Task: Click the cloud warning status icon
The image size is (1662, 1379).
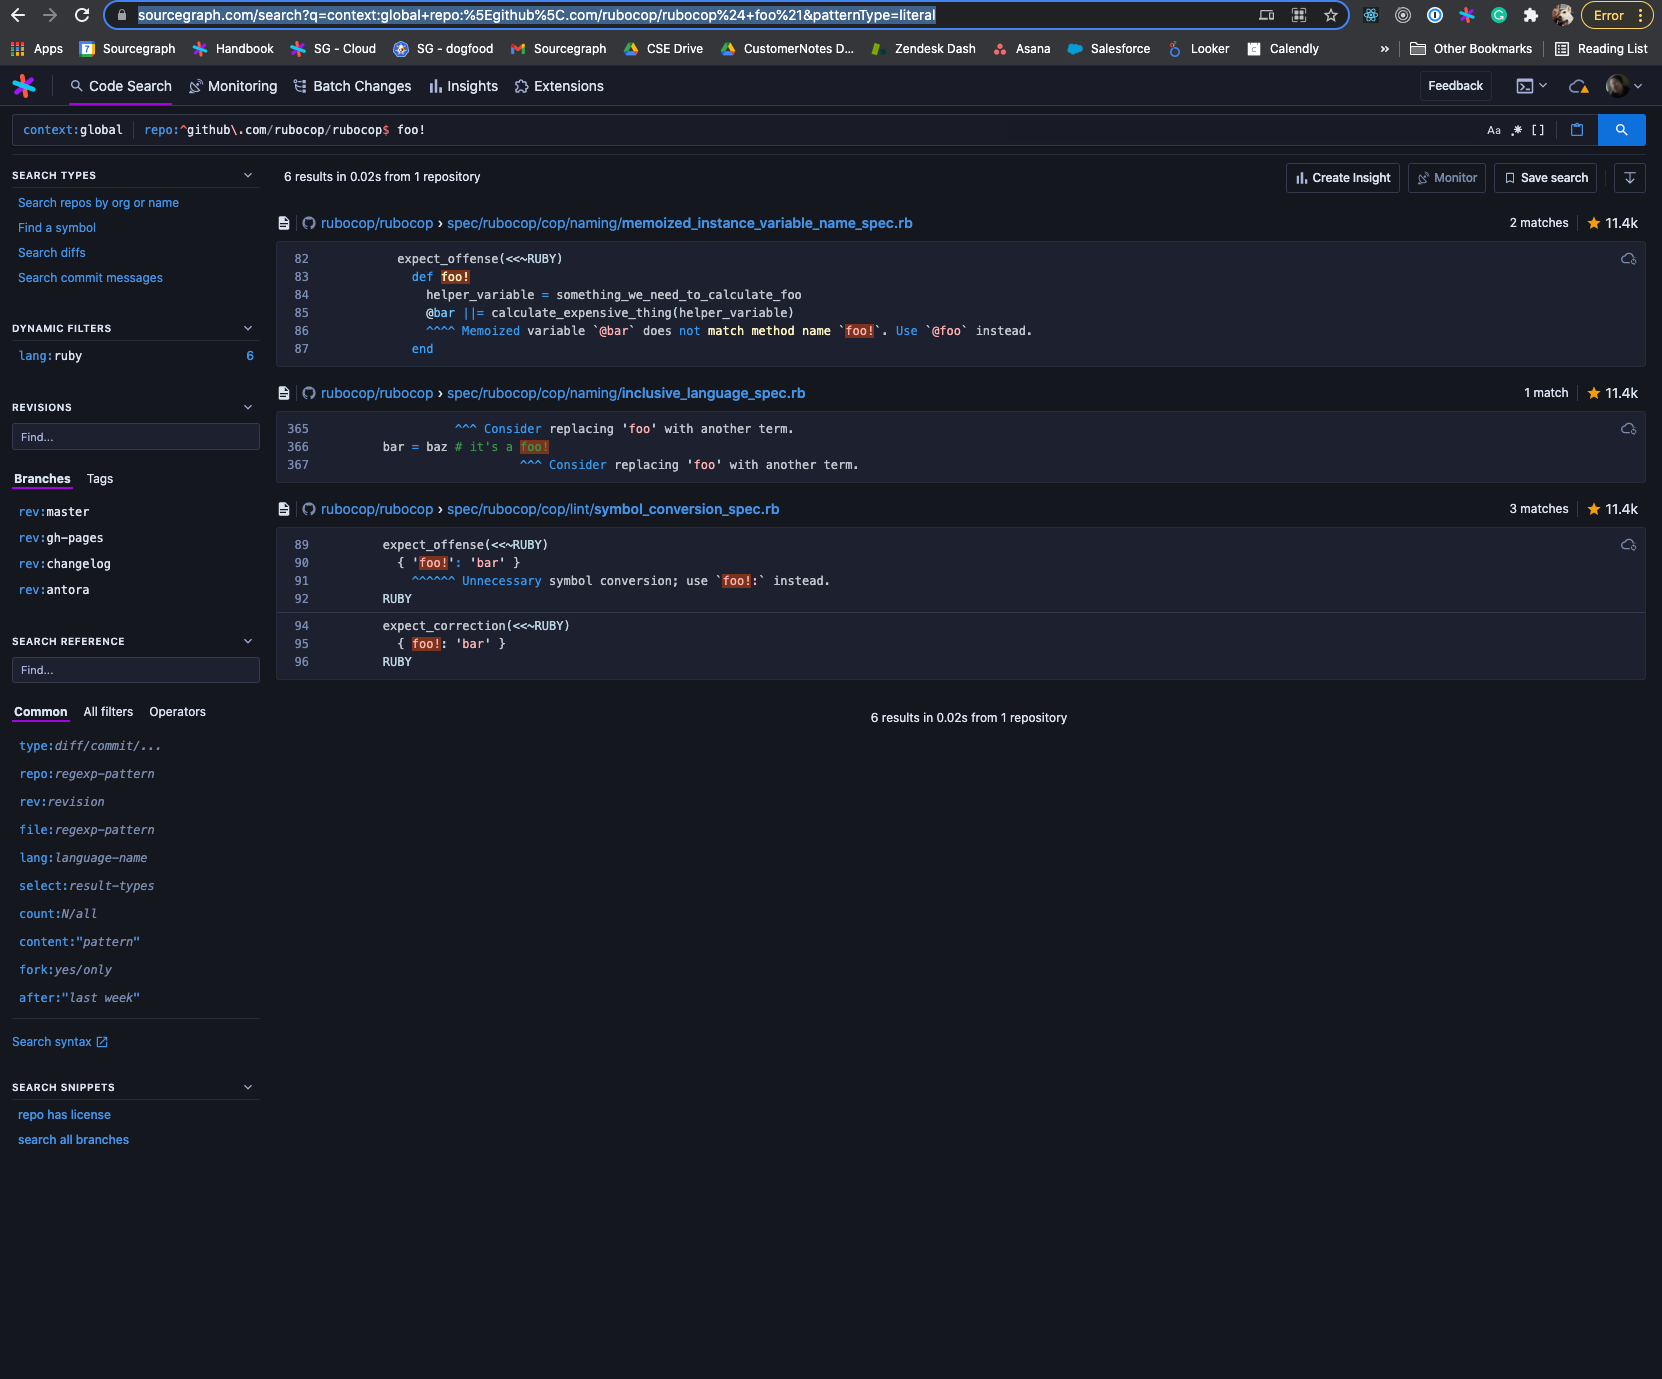Action: [1579, 86]
